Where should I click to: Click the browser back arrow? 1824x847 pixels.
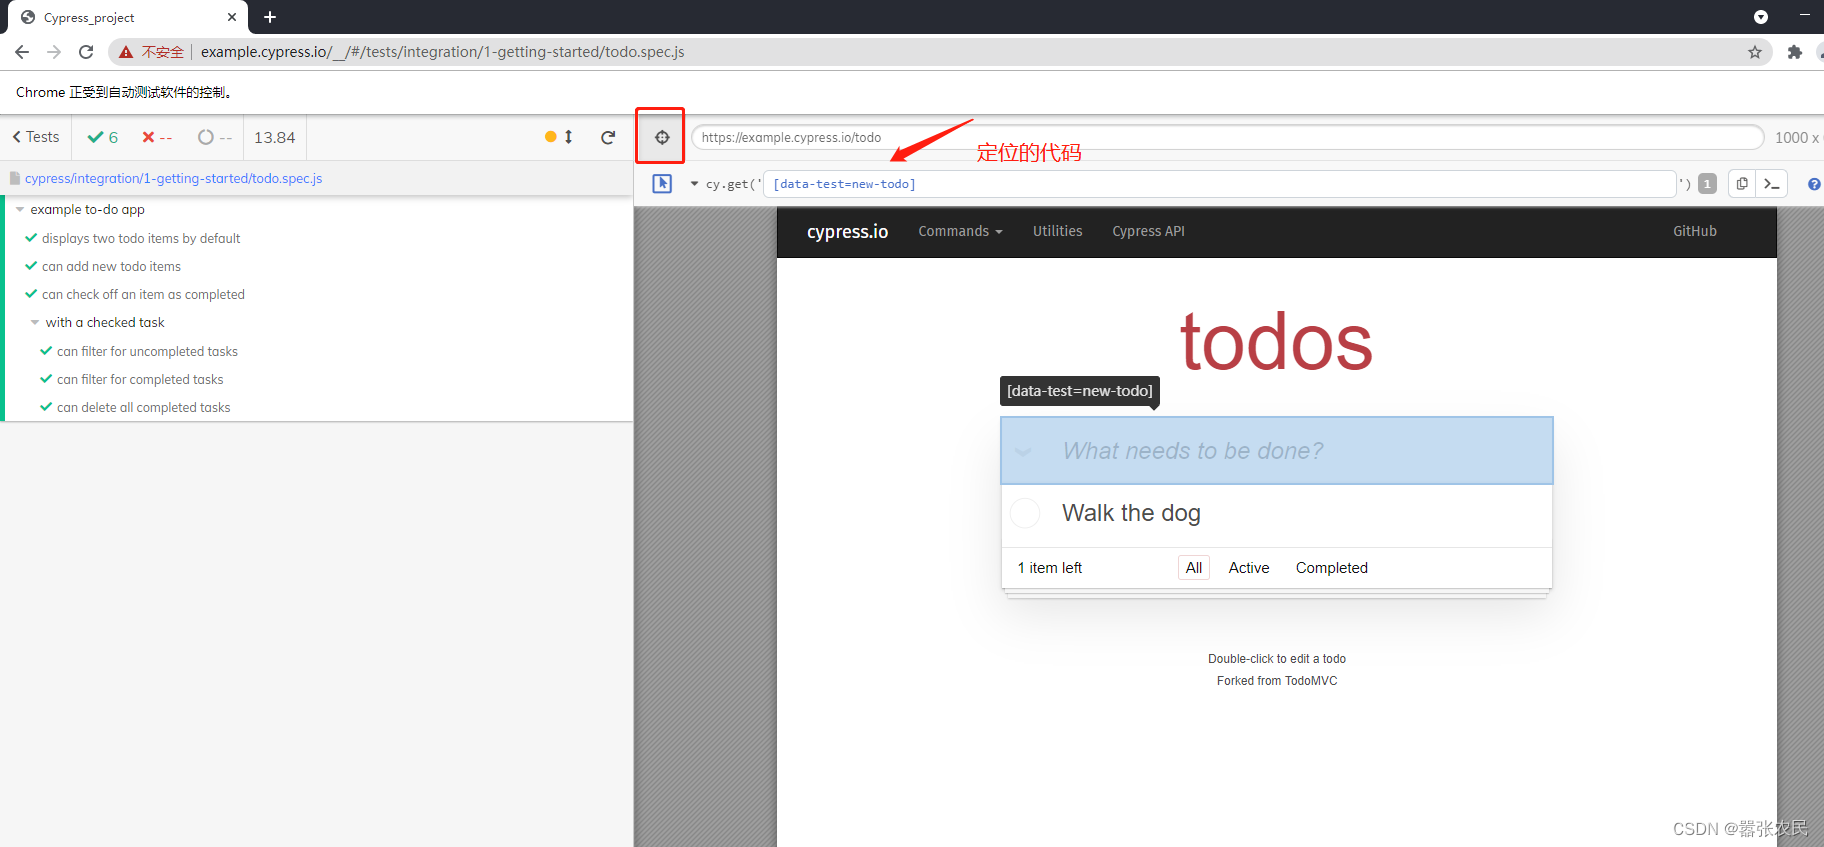22,52
